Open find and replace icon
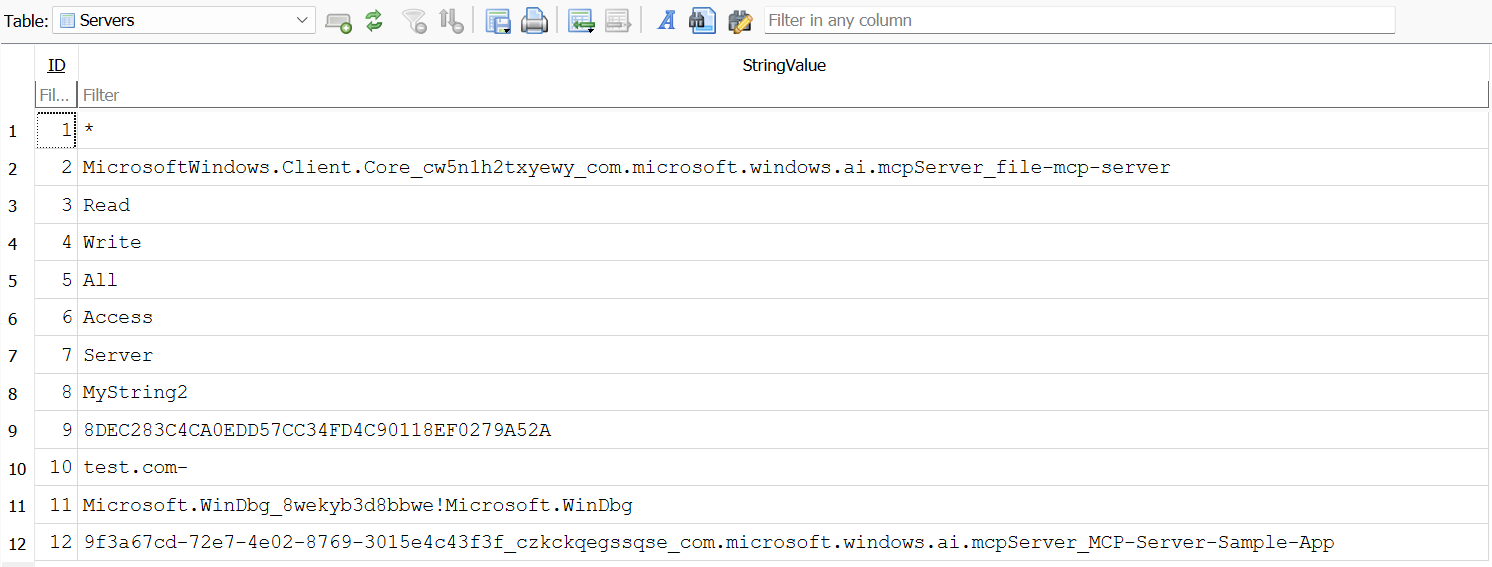This screenshot has width=1492, height=567. pyautogui.click(x=740, y=21)
